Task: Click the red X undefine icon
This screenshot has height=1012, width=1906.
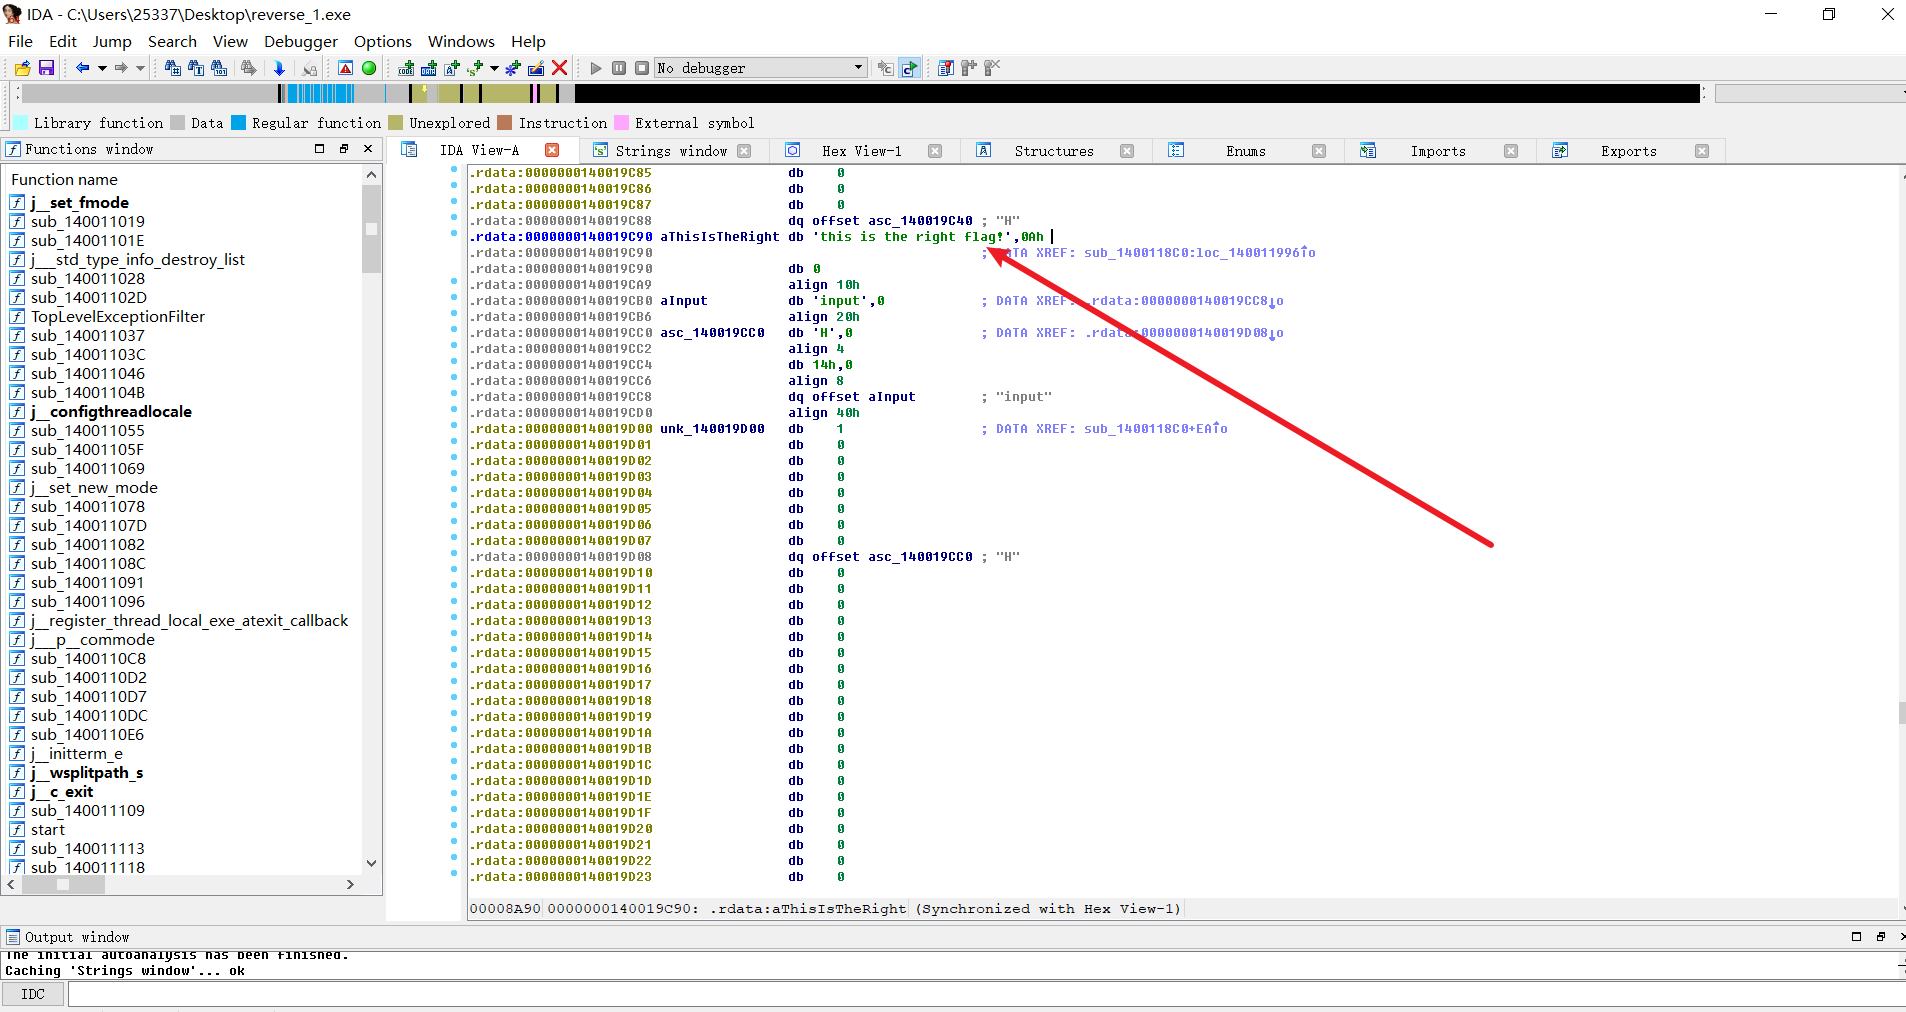Action: pyautogui.click(x=560, y=68)
